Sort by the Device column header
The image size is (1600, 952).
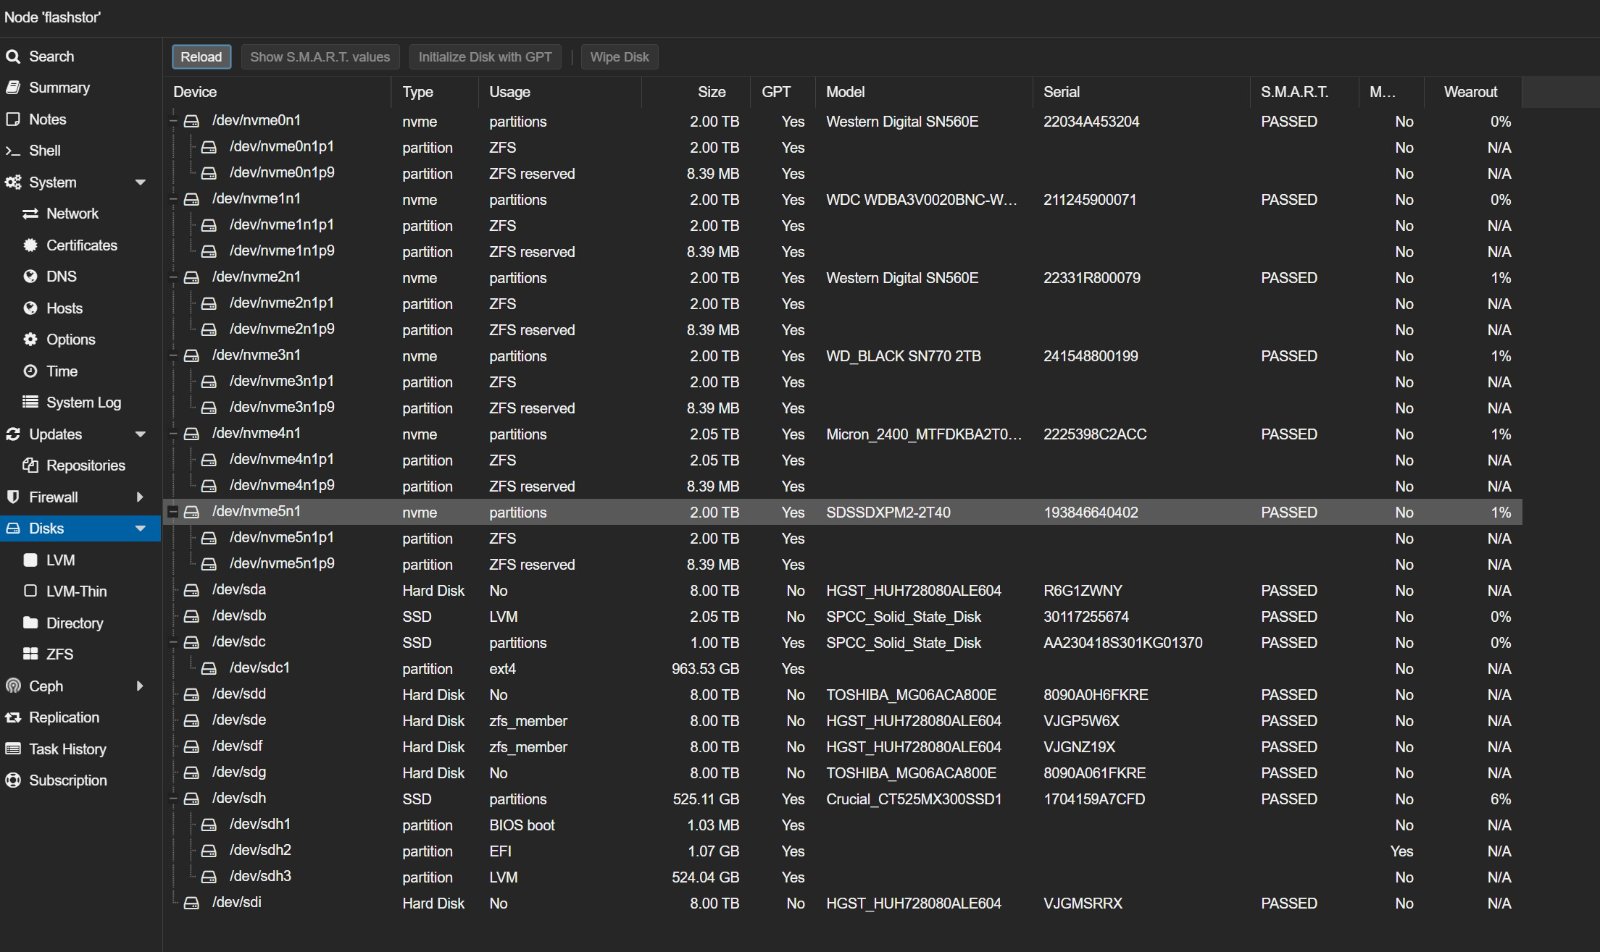276,92
